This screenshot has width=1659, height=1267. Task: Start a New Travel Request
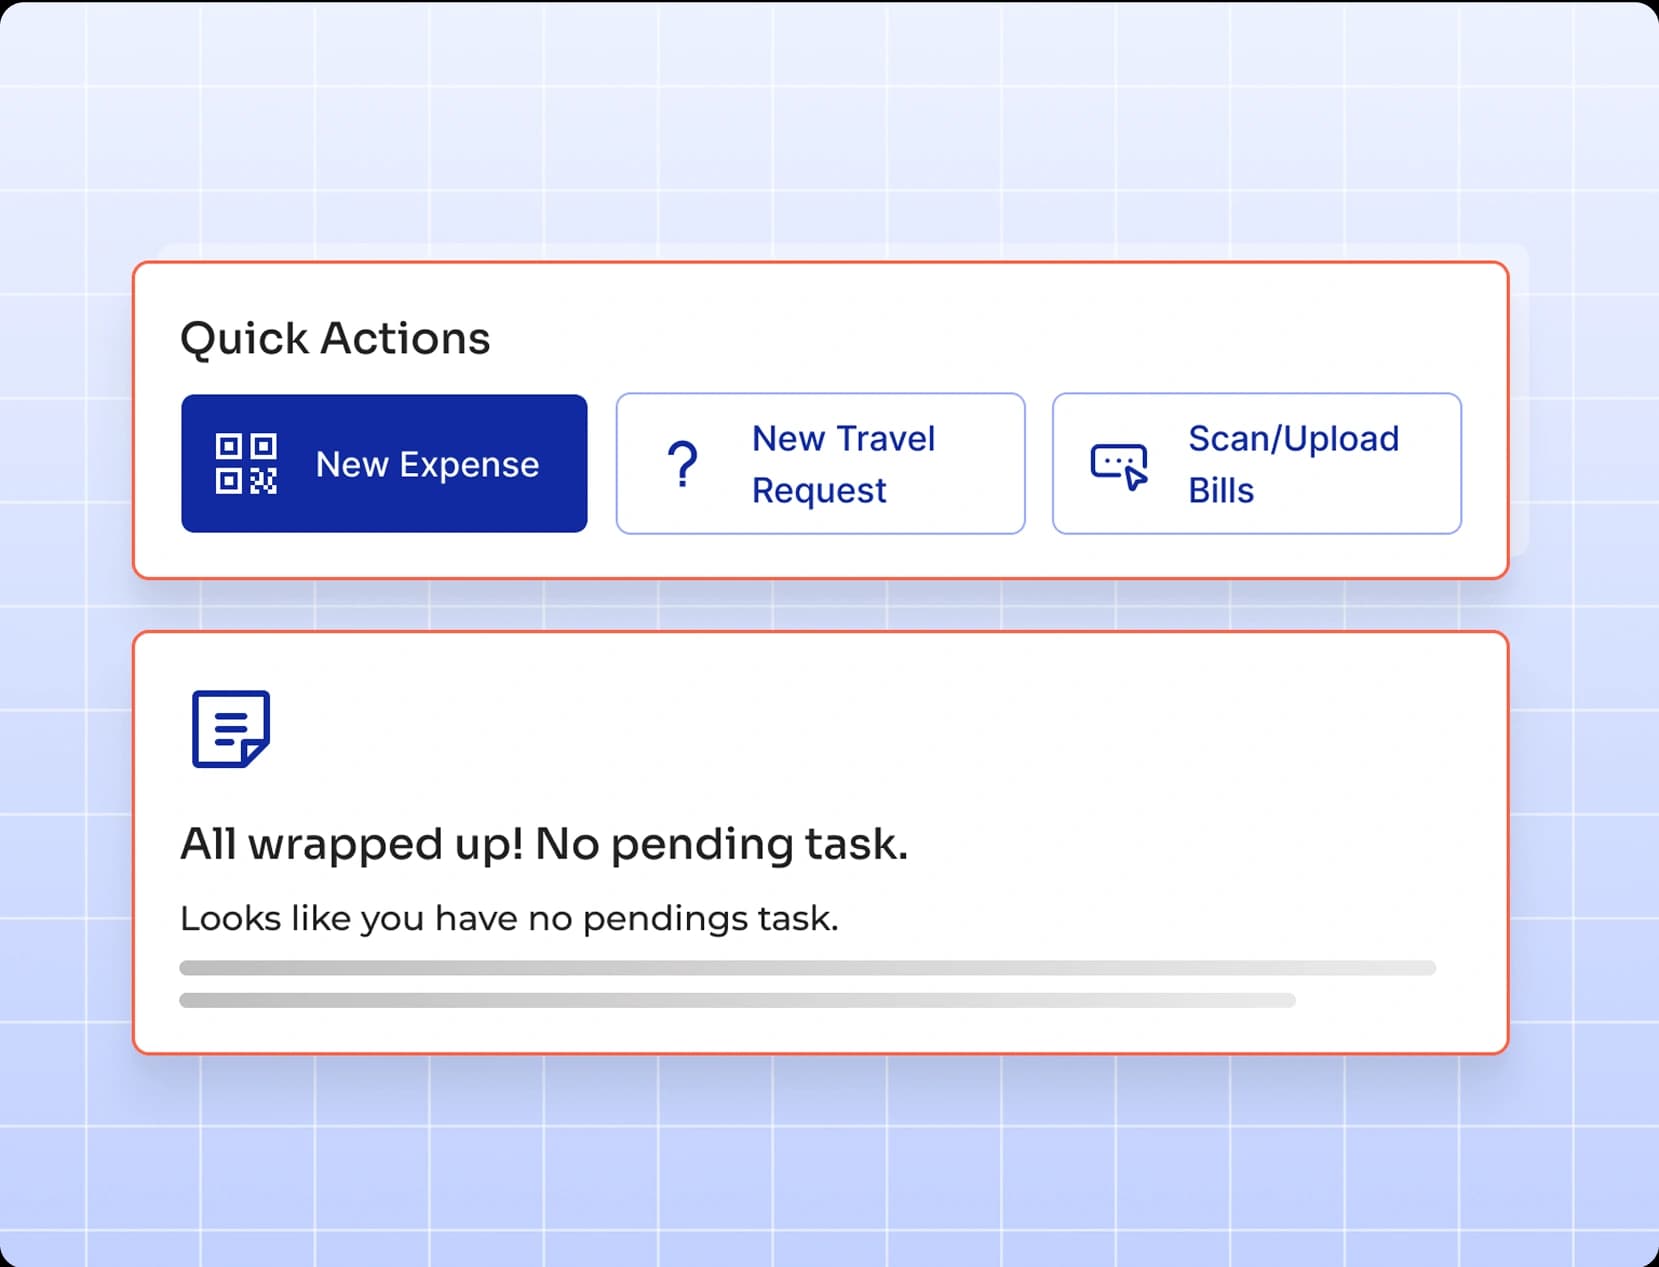tap(820, 463)
